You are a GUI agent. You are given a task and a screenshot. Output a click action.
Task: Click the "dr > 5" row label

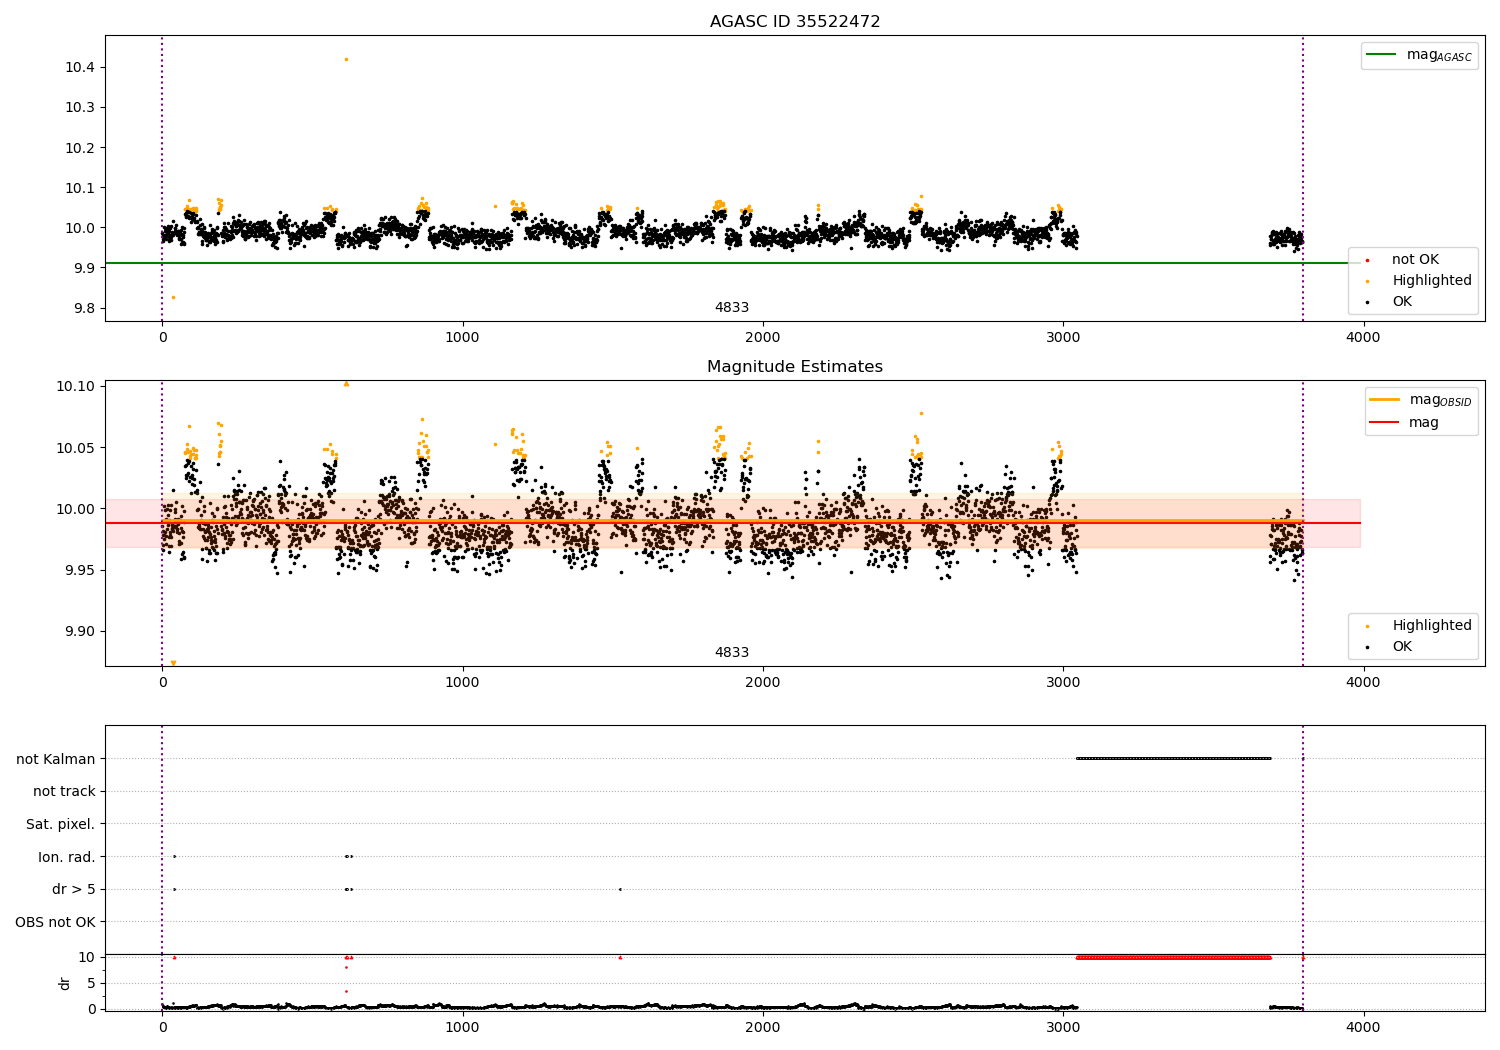click(74, 889)
